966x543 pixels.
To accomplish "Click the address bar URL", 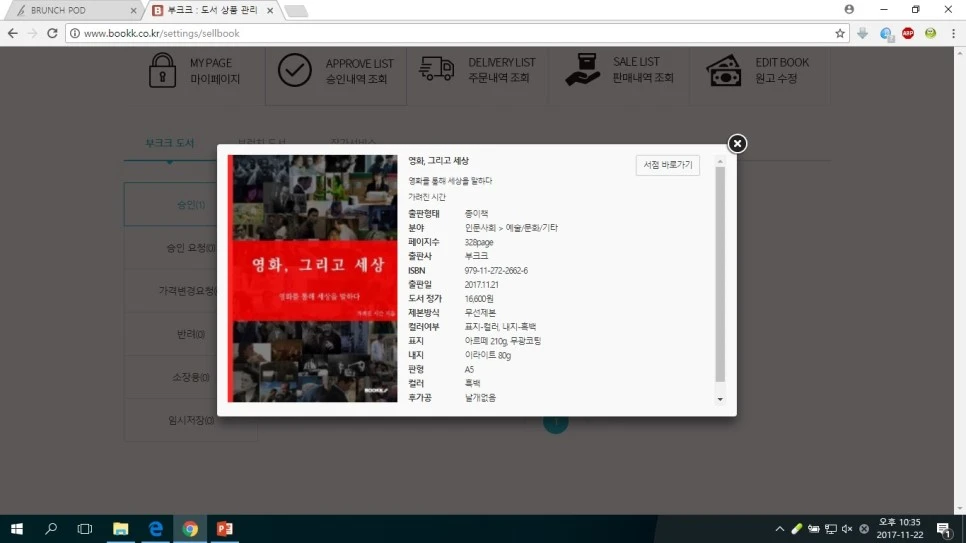I will pos(161,33).
